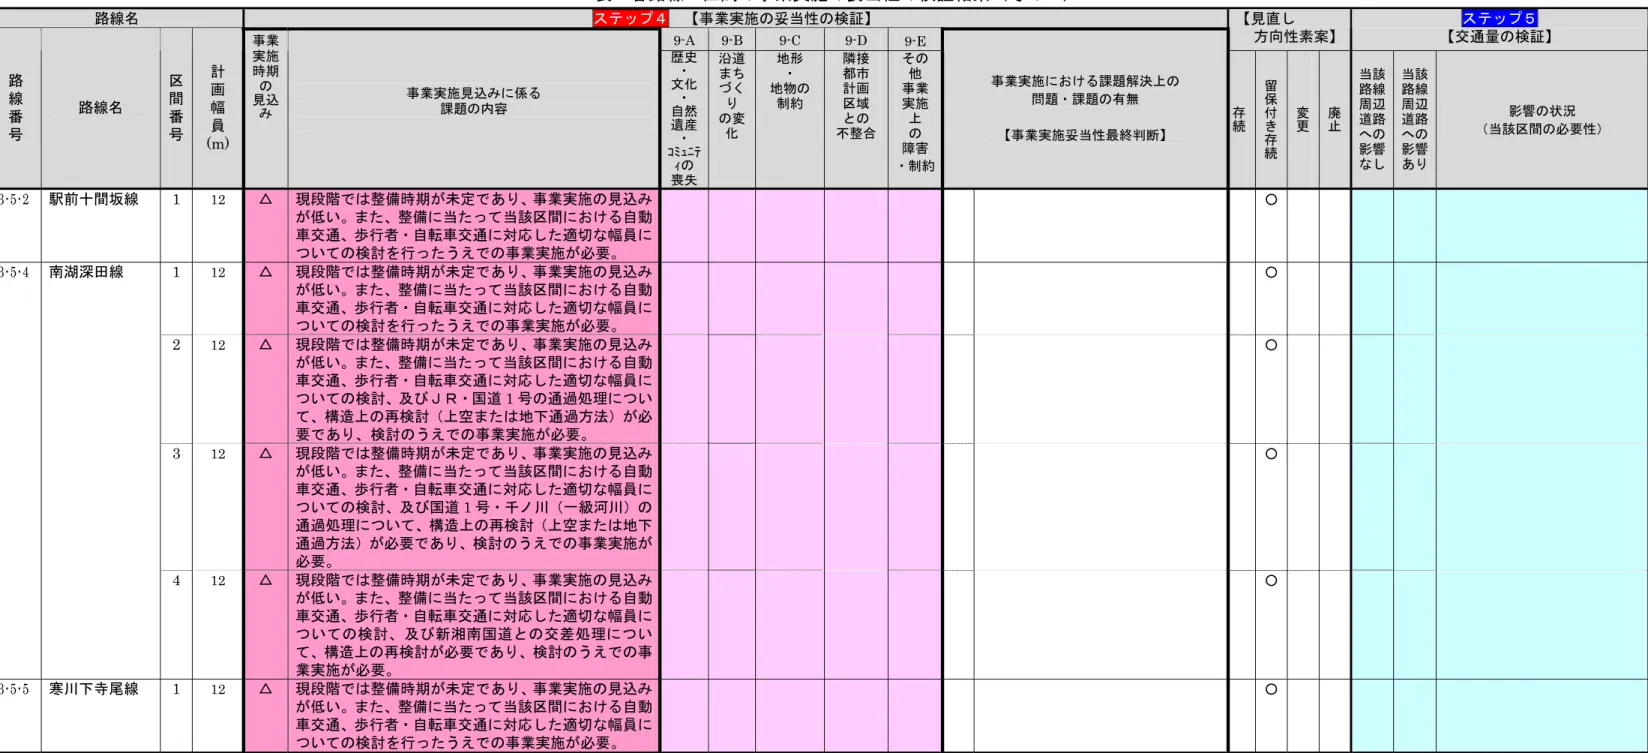Viewport: 1648px width, 753px height.
Task: Click the 路線番号 column header
Action: pos(16,107)
